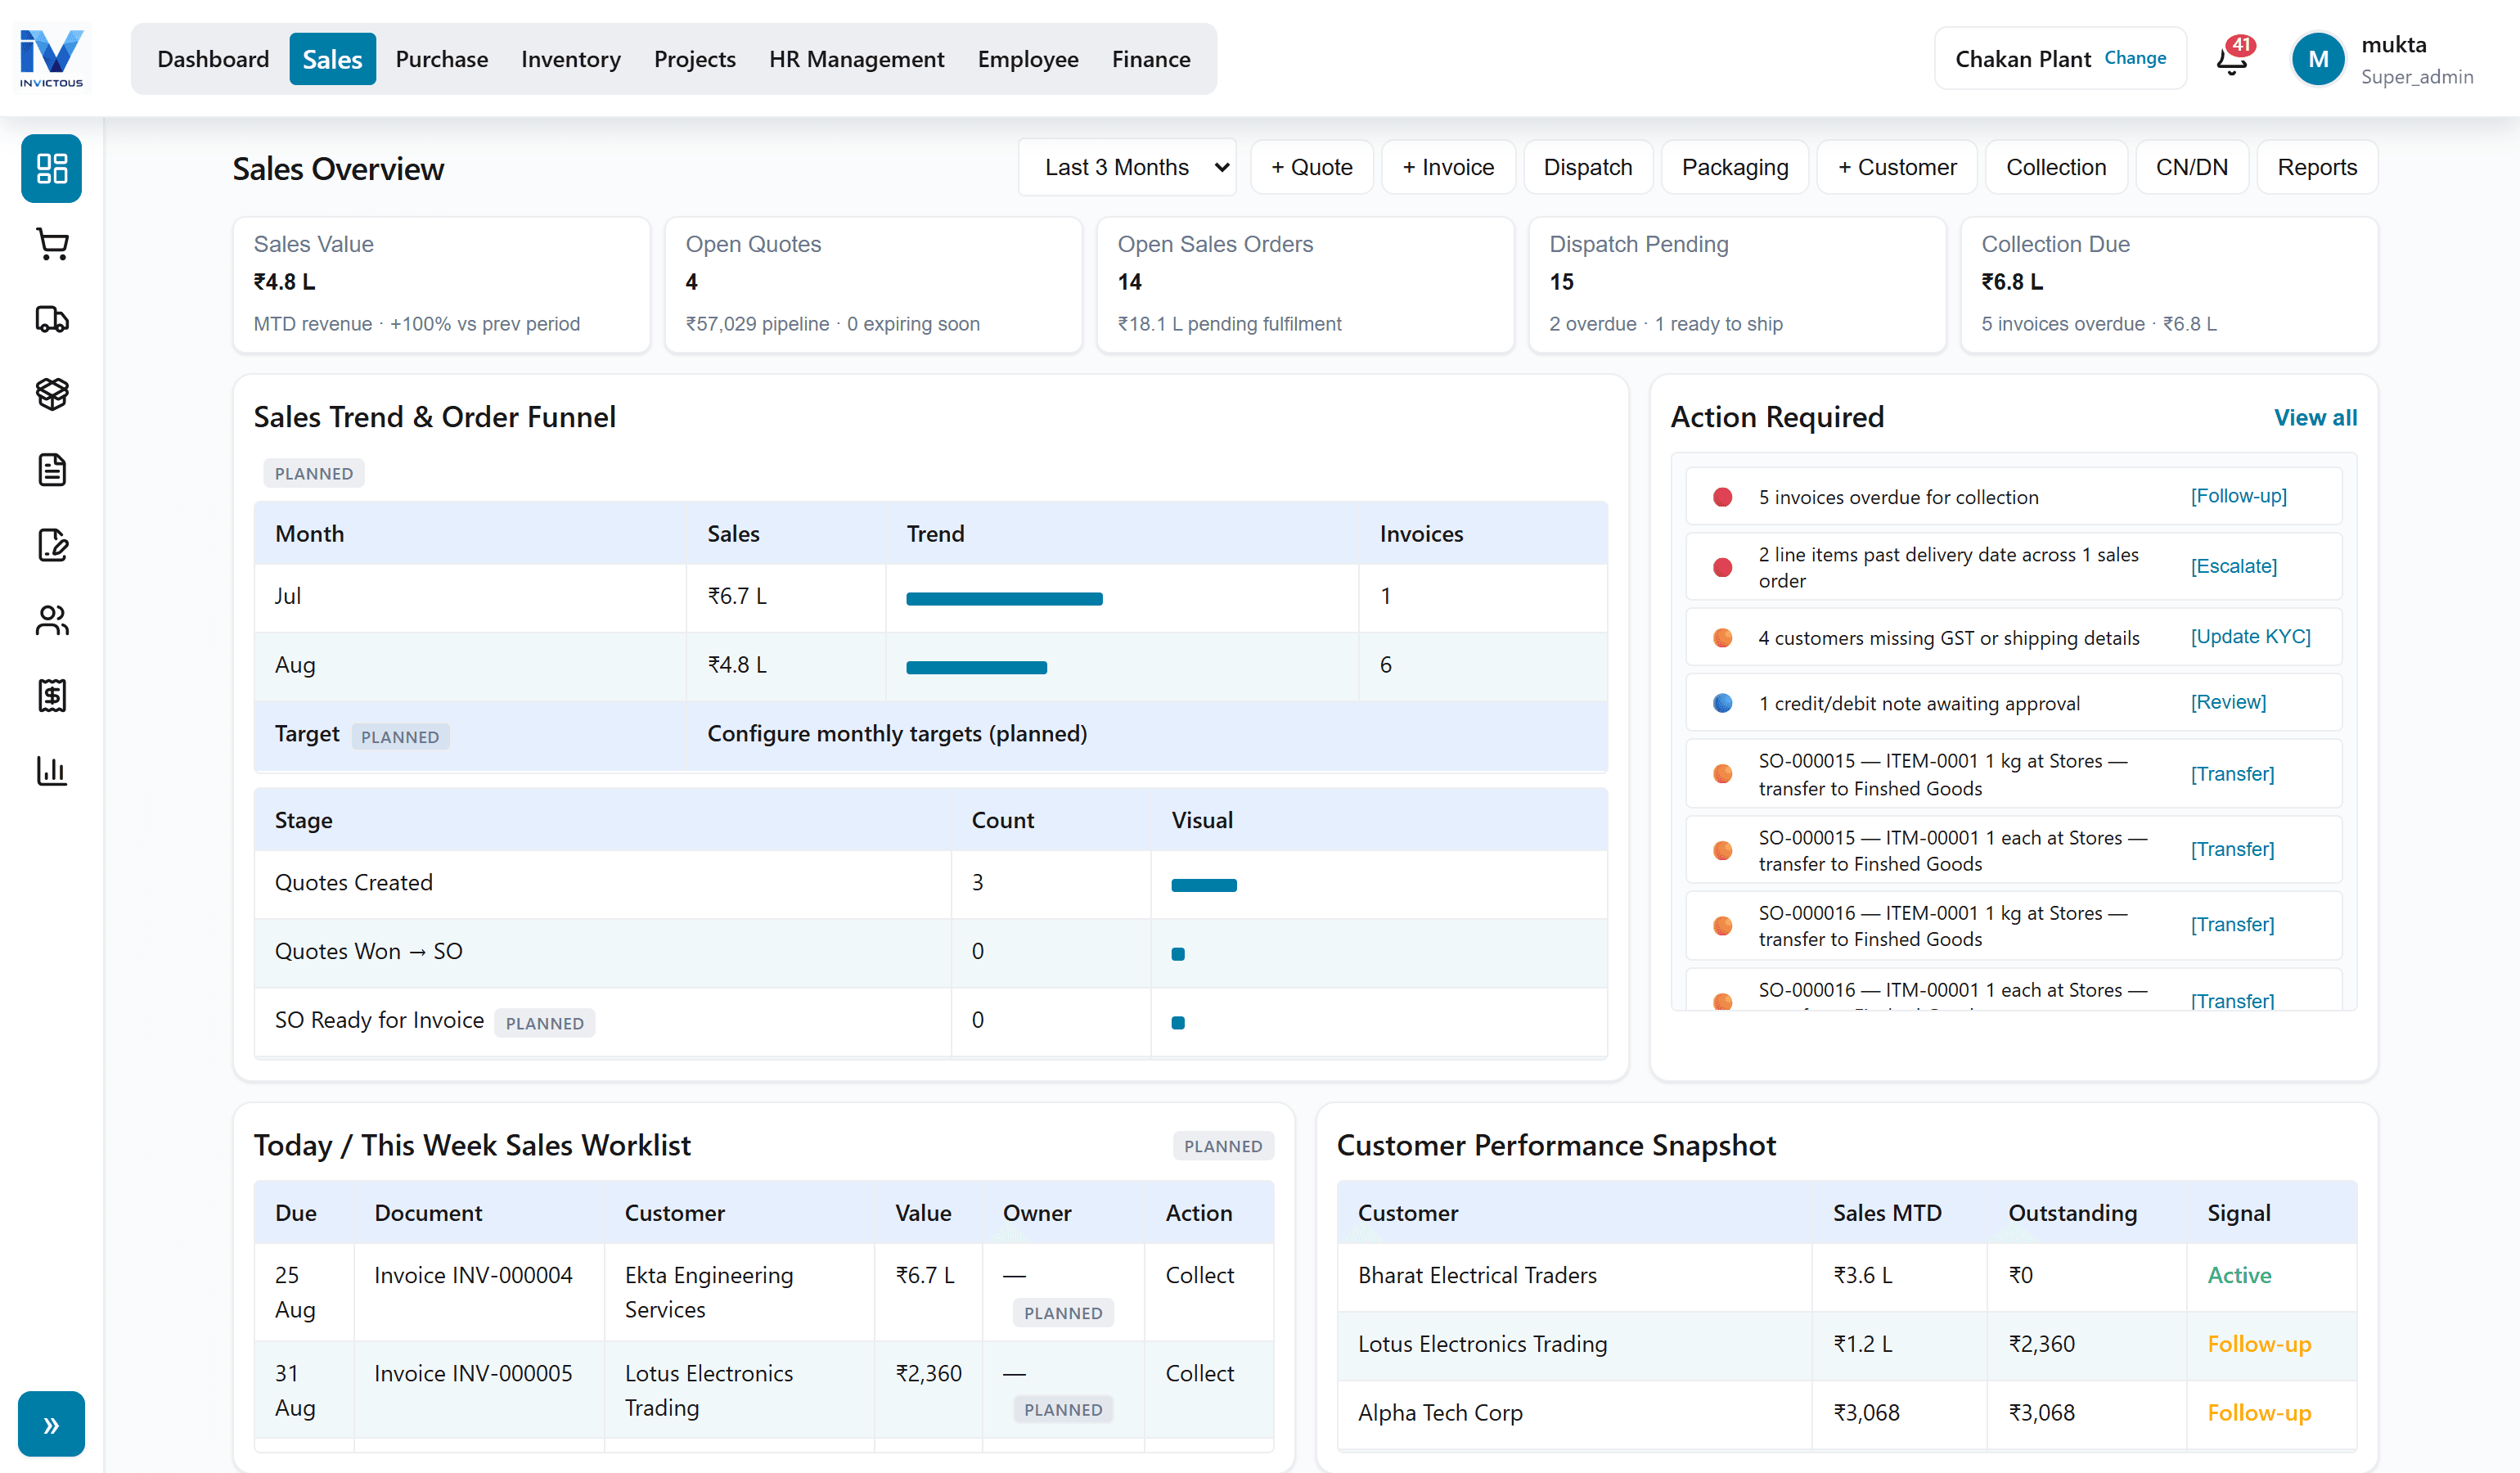Switch to the Dashboard menu
The image size is (2520, 1473).
[x=213, y=59]
